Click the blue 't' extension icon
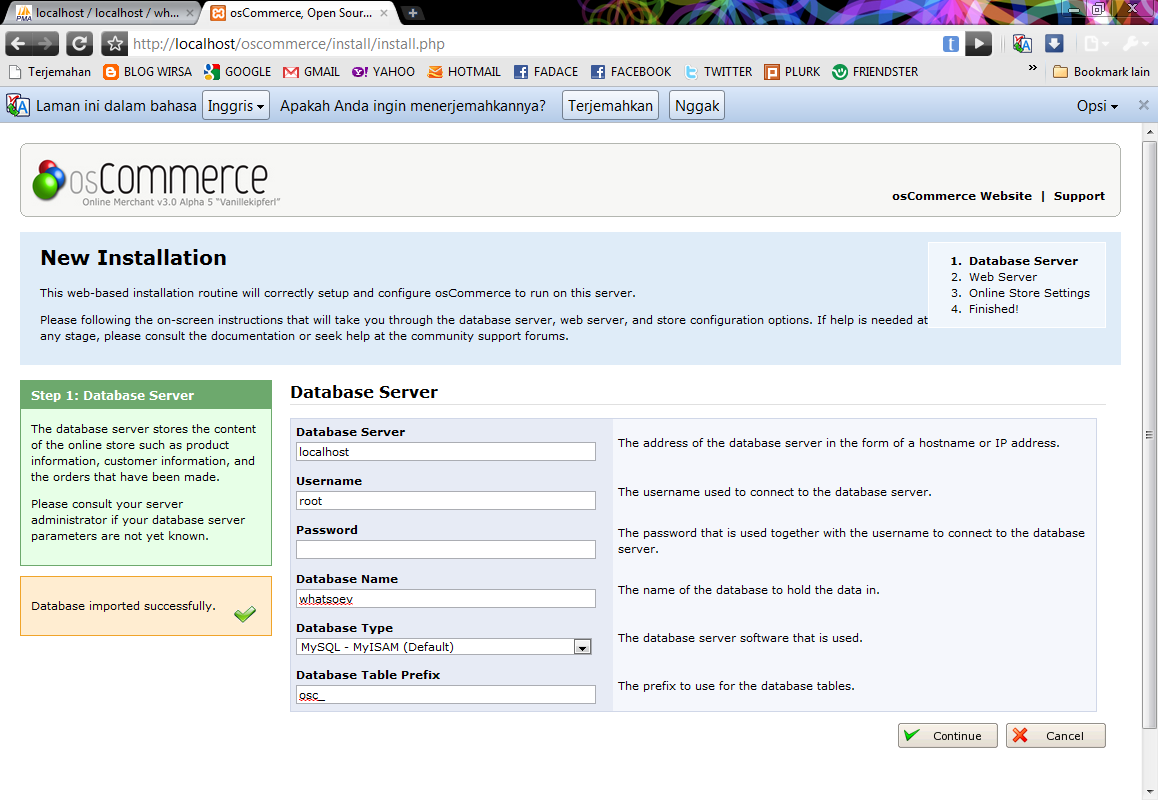Viewport: 1158px width, 800px height. 950,44
